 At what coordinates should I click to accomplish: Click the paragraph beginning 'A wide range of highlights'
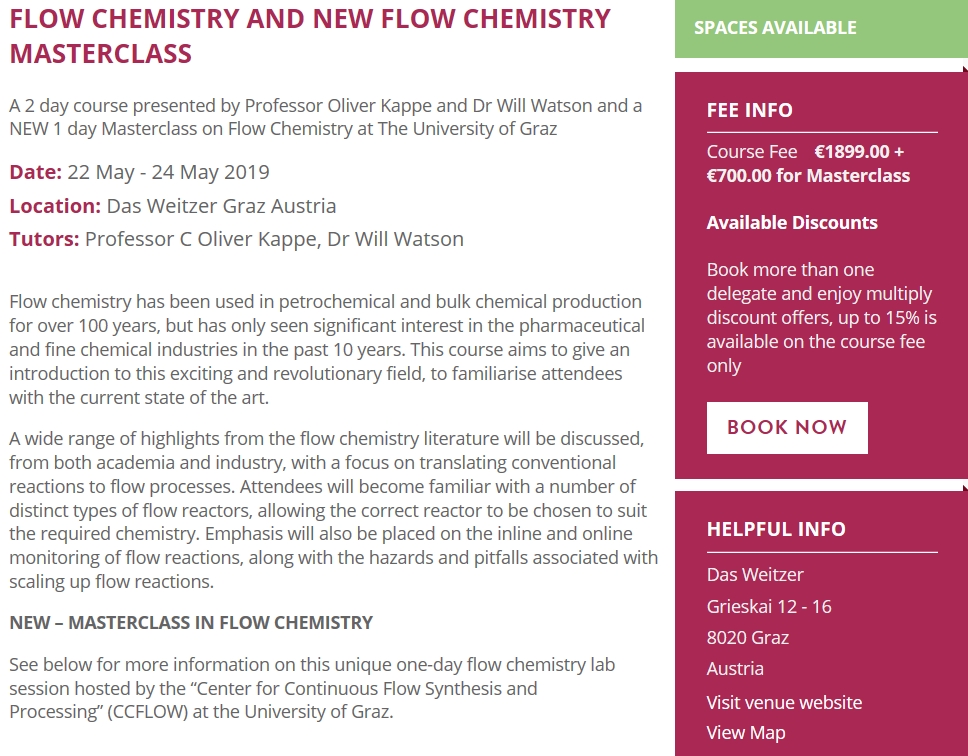pos(333,510)
